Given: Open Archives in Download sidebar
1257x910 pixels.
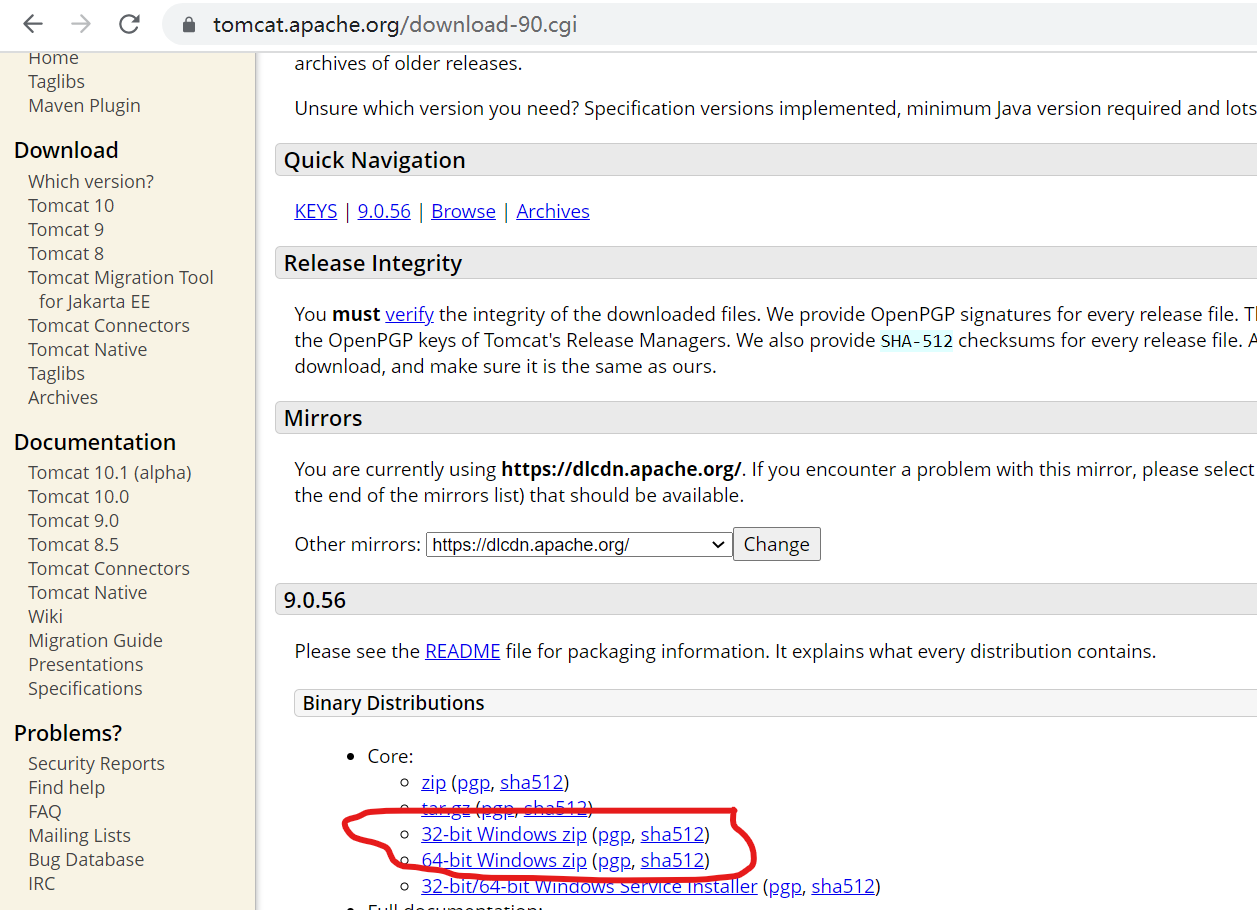Looking at the screenshot, I should point(63,397).
